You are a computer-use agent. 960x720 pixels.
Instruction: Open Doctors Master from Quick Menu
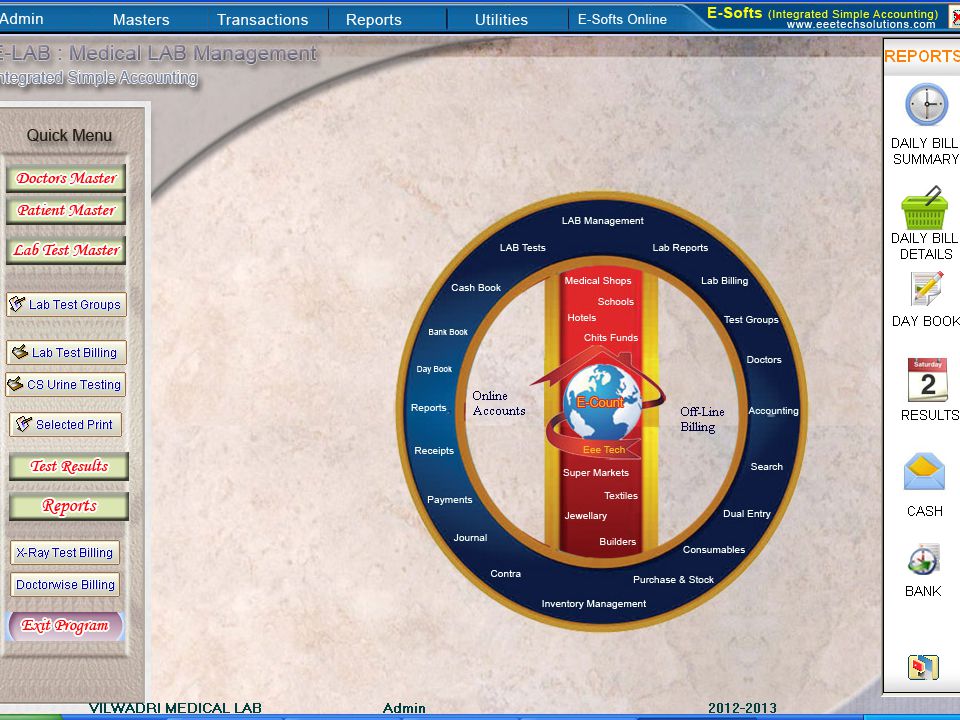click(x=66, y=178)
